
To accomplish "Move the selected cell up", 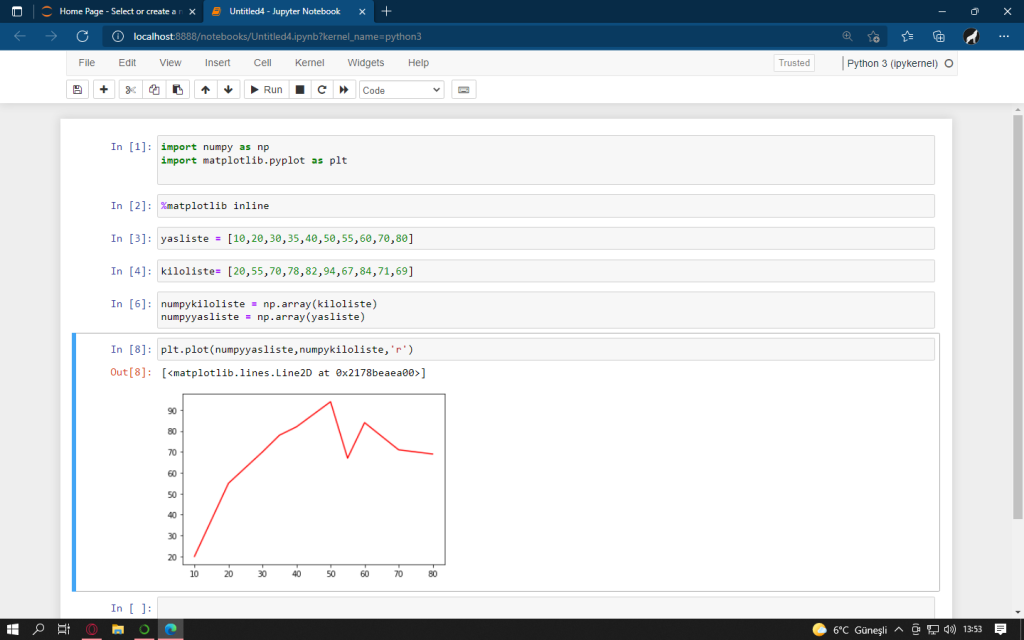I will coord(207,89).
